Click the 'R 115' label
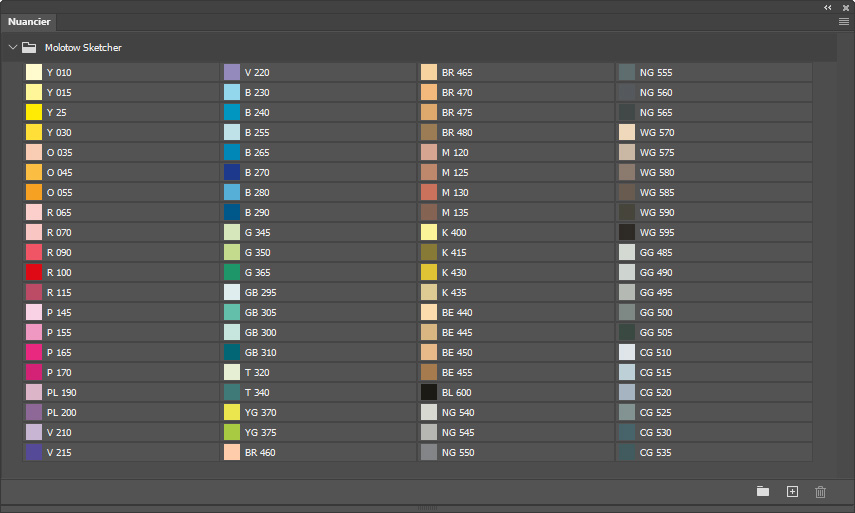Viewport: 855px width, 513px height. (59, 293)
